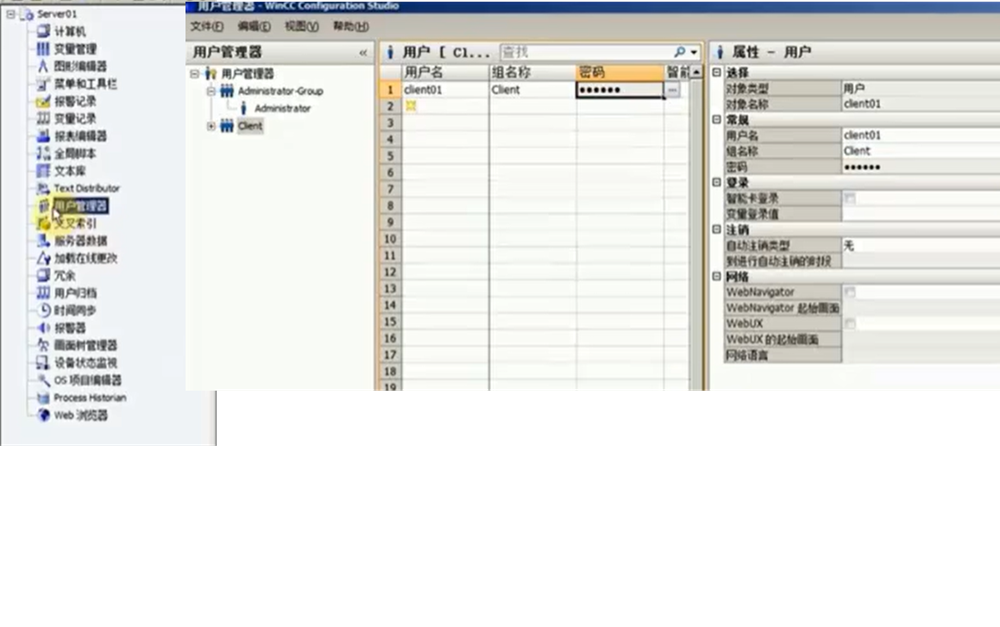Click the user table vertical scrollbar up arrow
This screenshot has height=627, width=1000.
[x=696, y=72]
